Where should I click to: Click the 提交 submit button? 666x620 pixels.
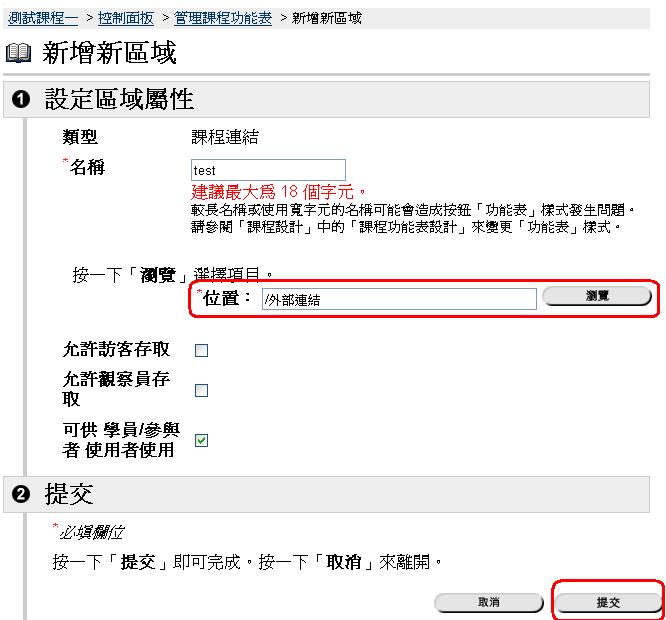[x=608, y=603]
